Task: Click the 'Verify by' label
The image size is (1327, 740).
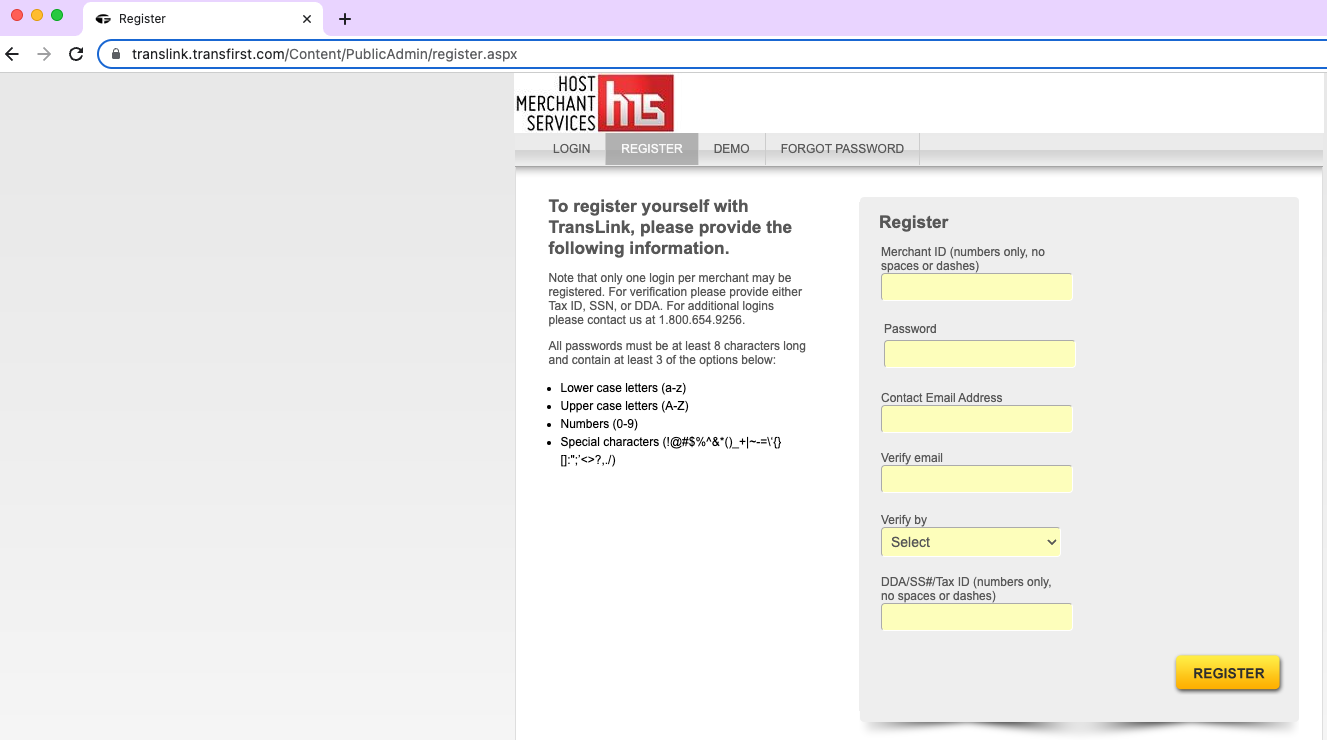Action: pyautogui.click(x=904, y=520)
